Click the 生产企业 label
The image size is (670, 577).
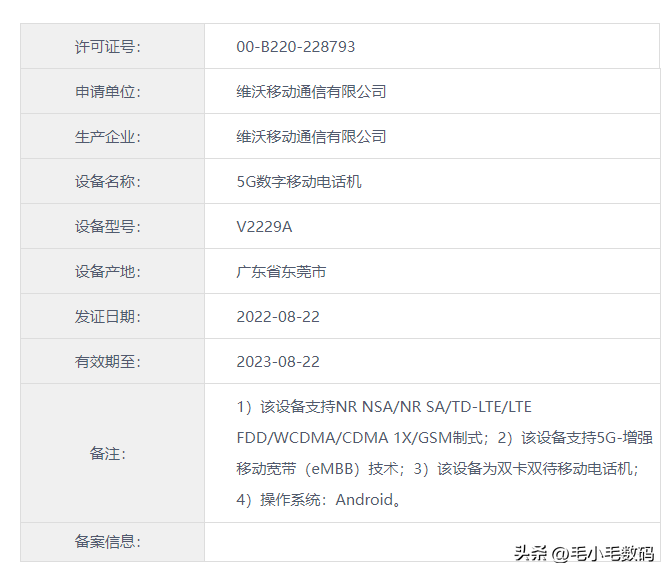108,137
